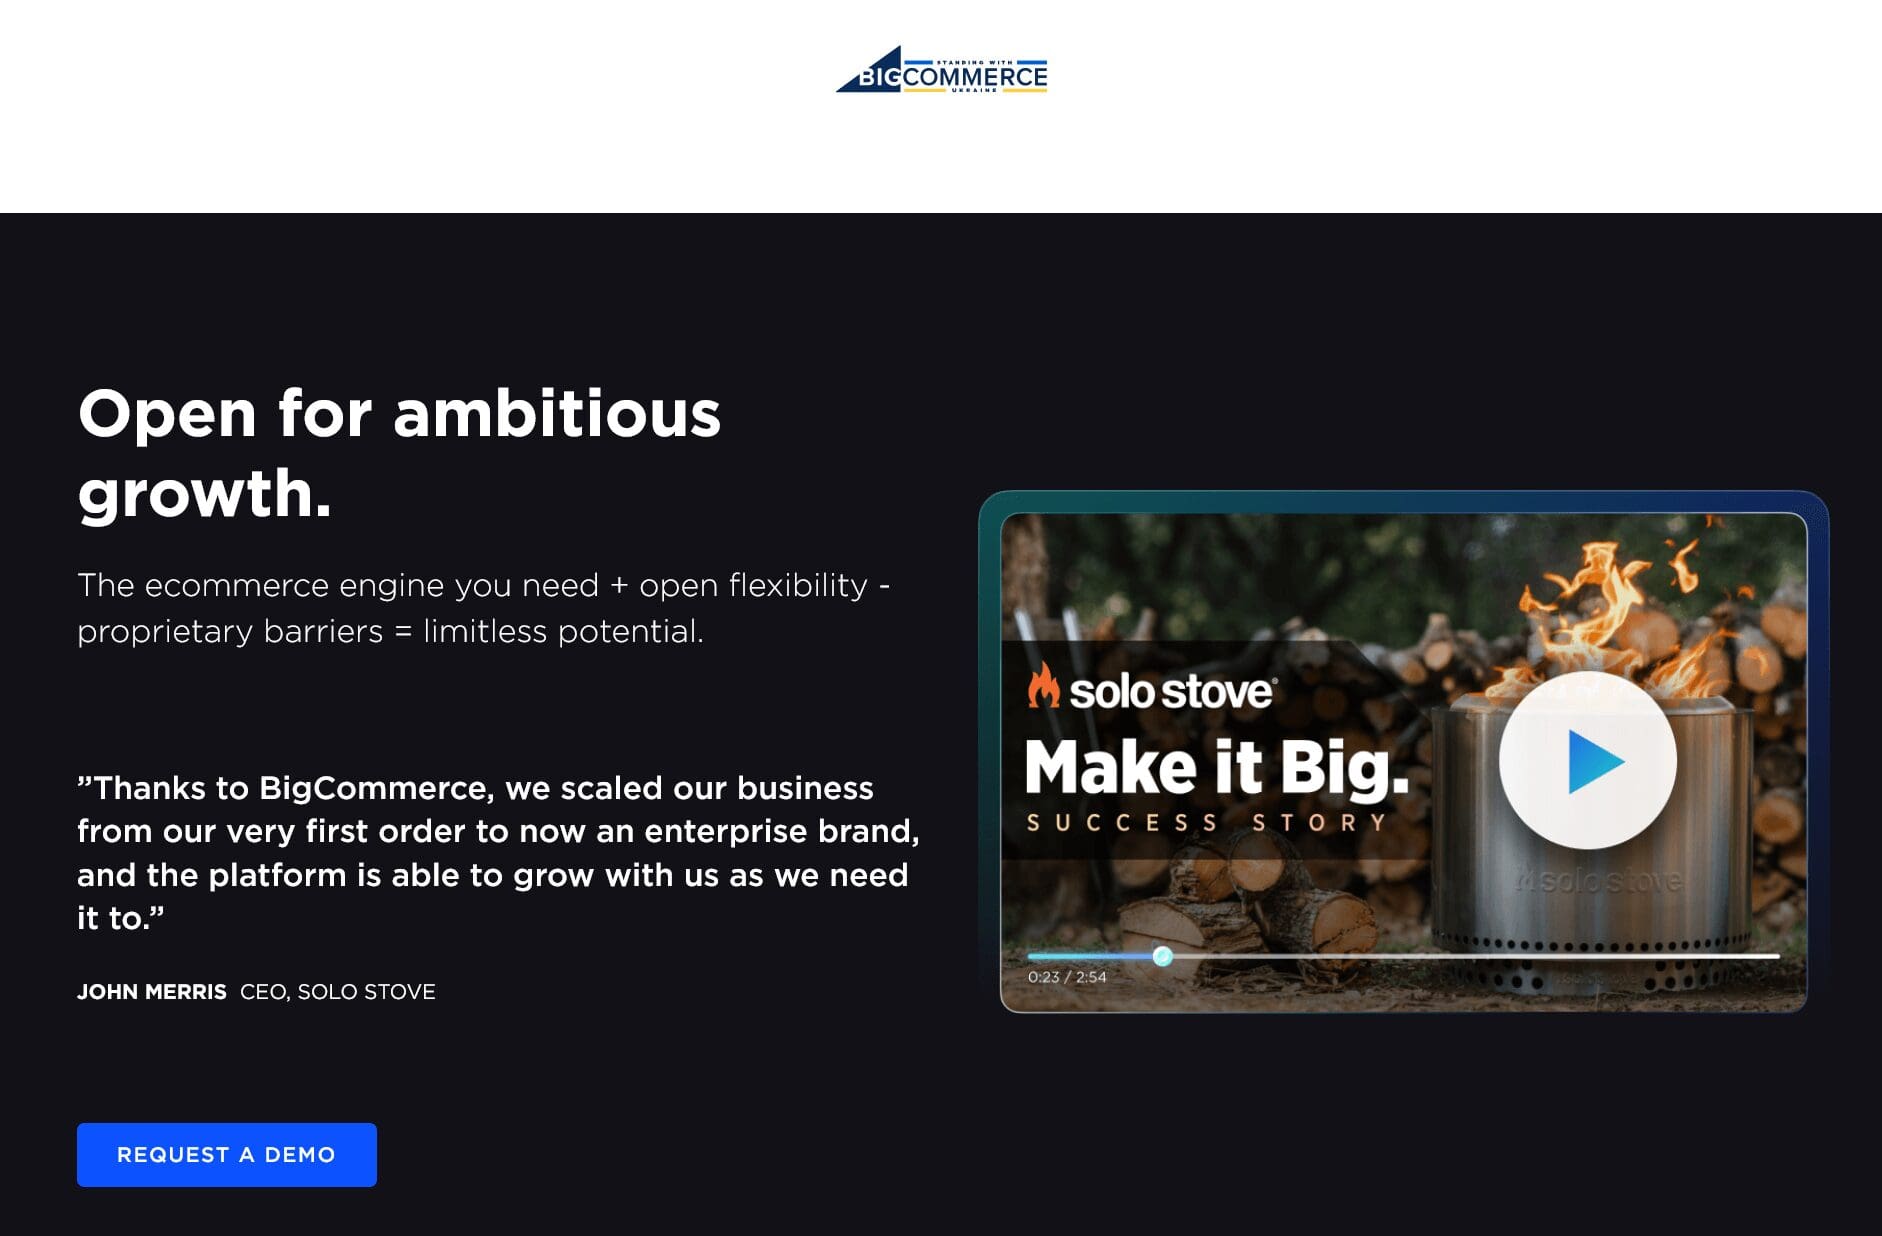Click the dark triangle in BigCommerce logo

868,70
